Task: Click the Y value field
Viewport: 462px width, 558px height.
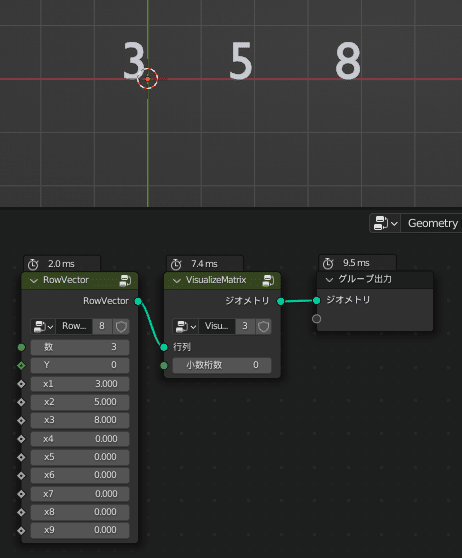Action: click(x=80, y=365)
